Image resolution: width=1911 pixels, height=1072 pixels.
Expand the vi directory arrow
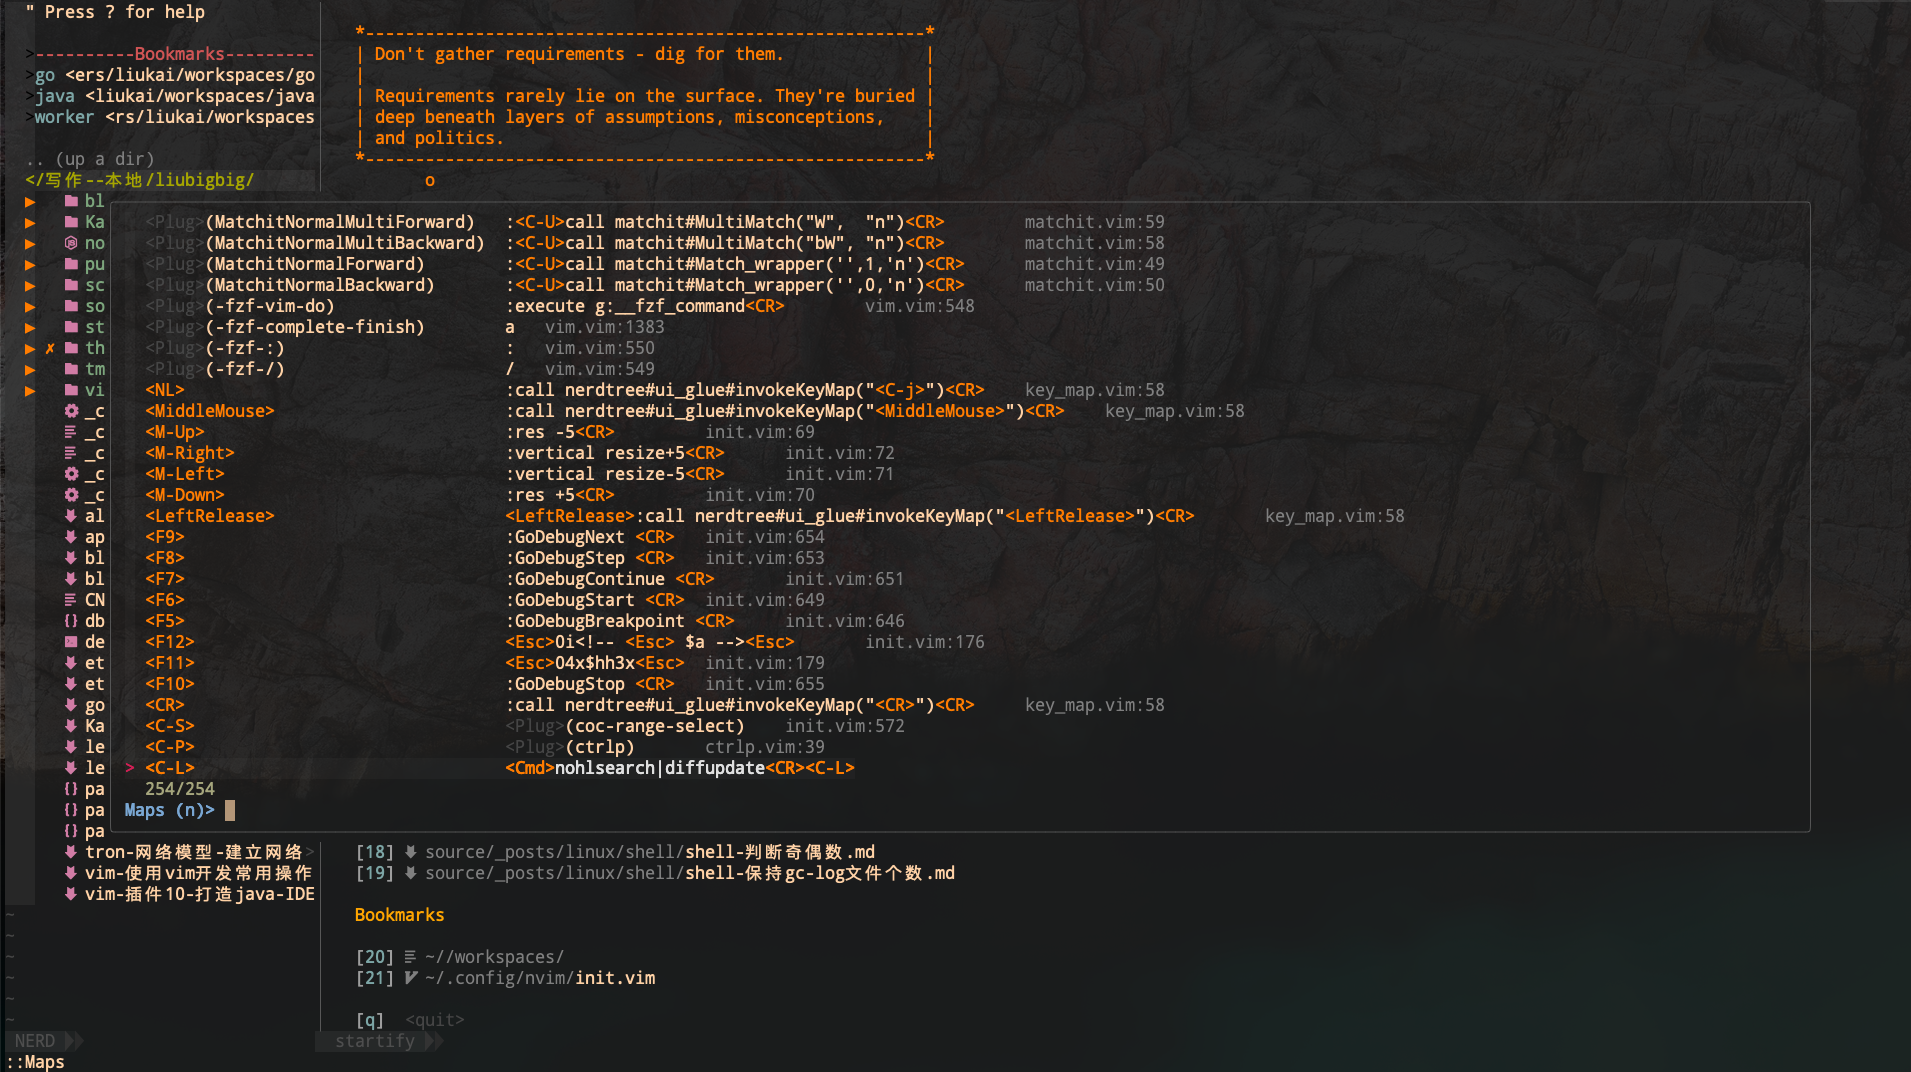pyautogui.click(x=30, y=390)
